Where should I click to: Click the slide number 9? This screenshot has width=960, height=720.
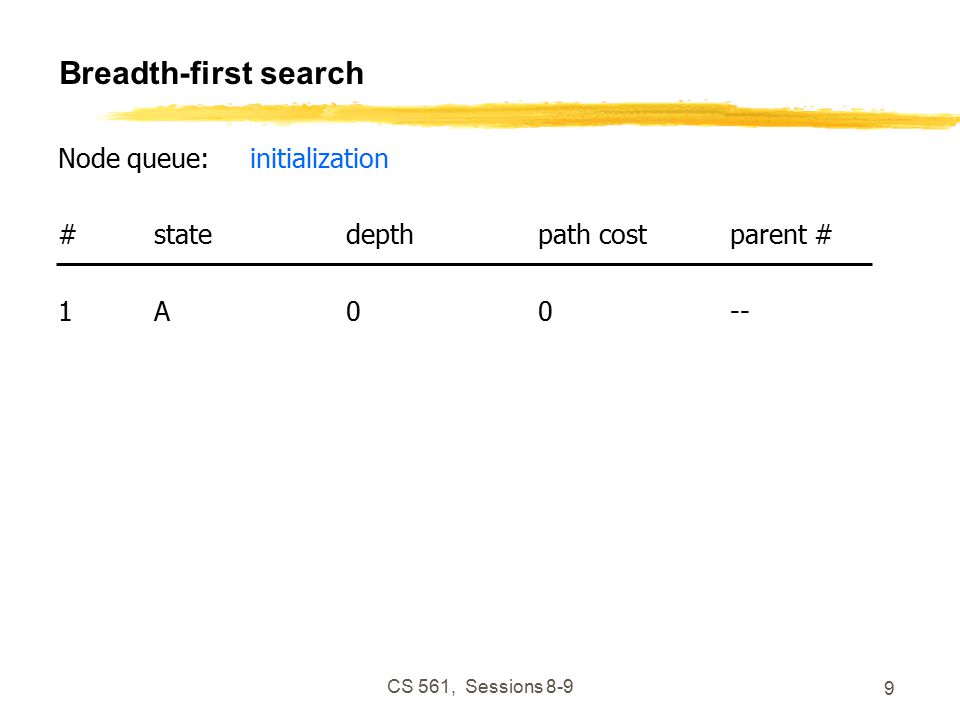coord(889,688)
